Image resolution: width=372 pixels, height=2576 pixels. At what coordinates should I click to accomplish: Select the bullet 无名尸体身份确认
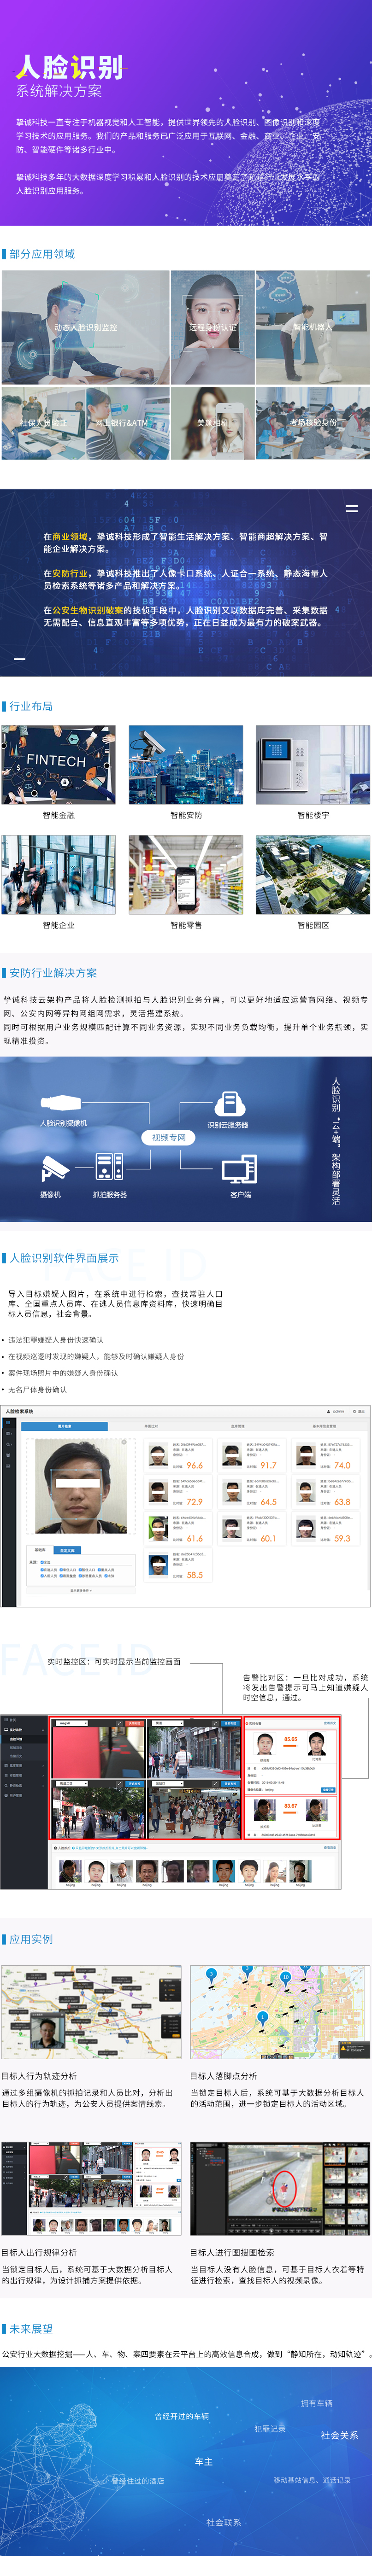point(38,1389)
